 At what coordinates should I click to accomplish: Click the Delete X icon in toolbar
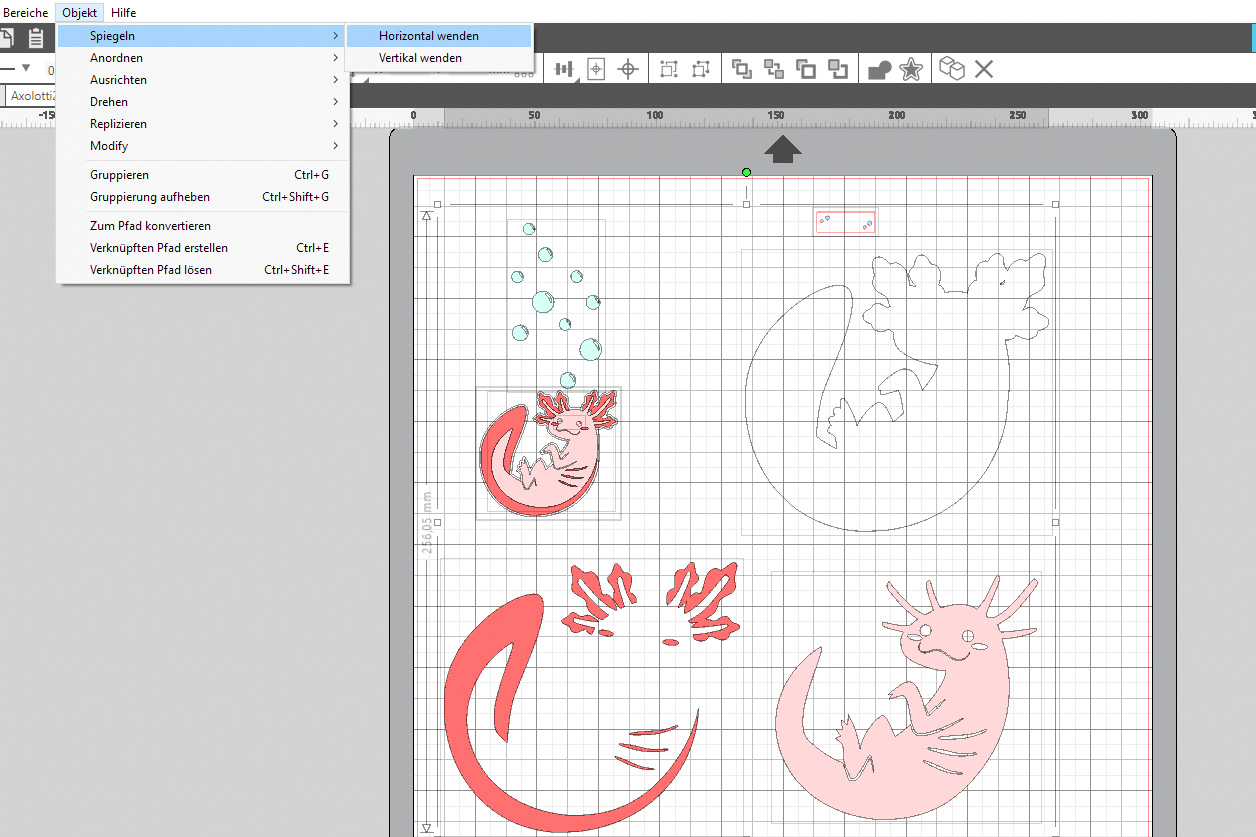click(x=984, y=69)
